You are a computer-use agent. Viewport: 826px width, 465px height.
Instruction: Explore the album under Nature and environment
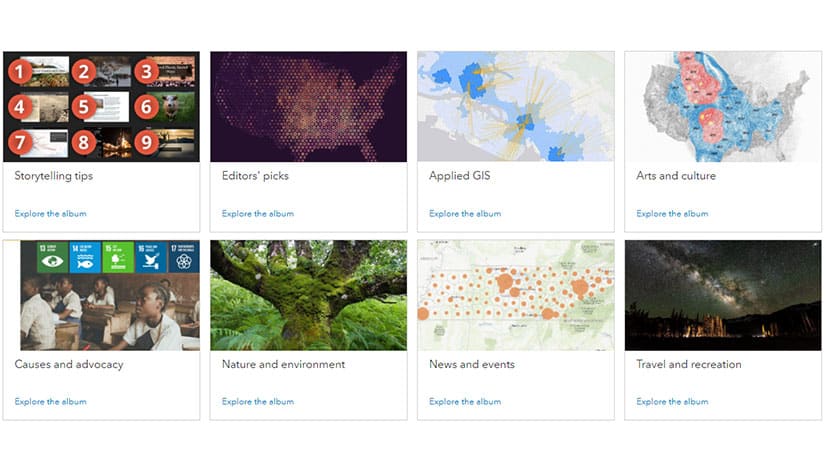coord(257,402)
